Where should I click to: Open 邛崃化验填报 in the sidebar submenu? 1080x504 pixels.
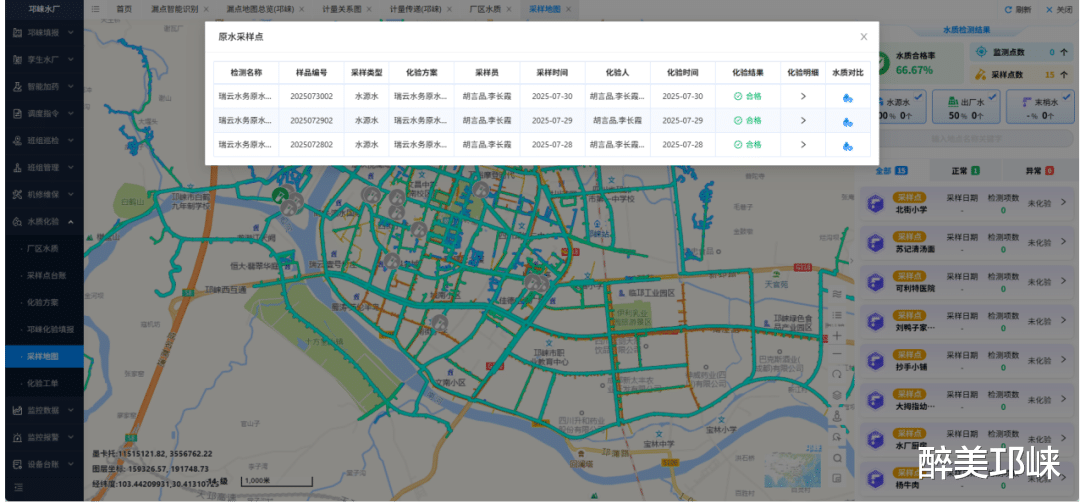coord(44,329)
